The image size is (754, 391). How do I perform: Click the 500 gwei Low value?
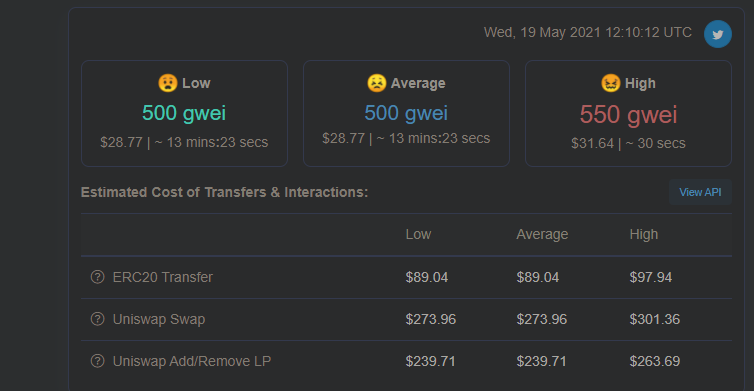[184, 114]
